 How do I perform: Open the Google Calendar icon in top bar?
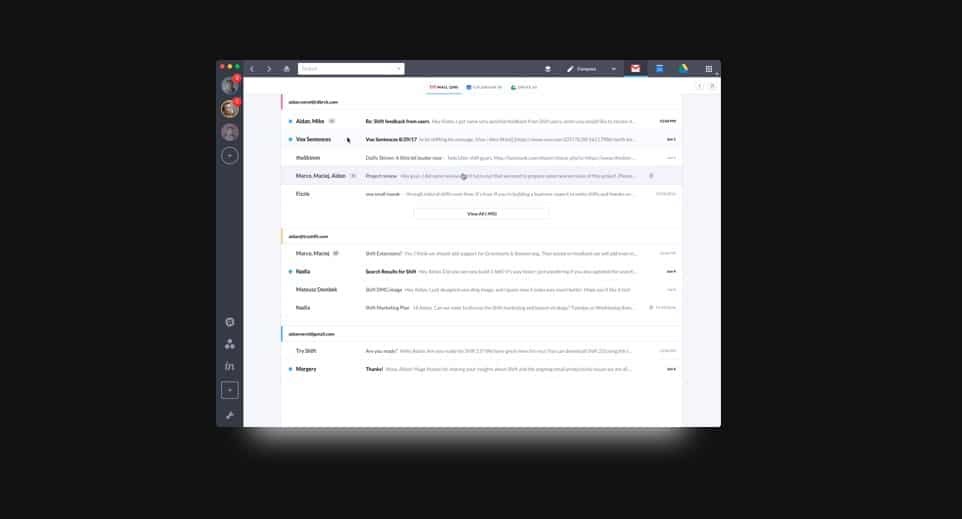[660, 69]
